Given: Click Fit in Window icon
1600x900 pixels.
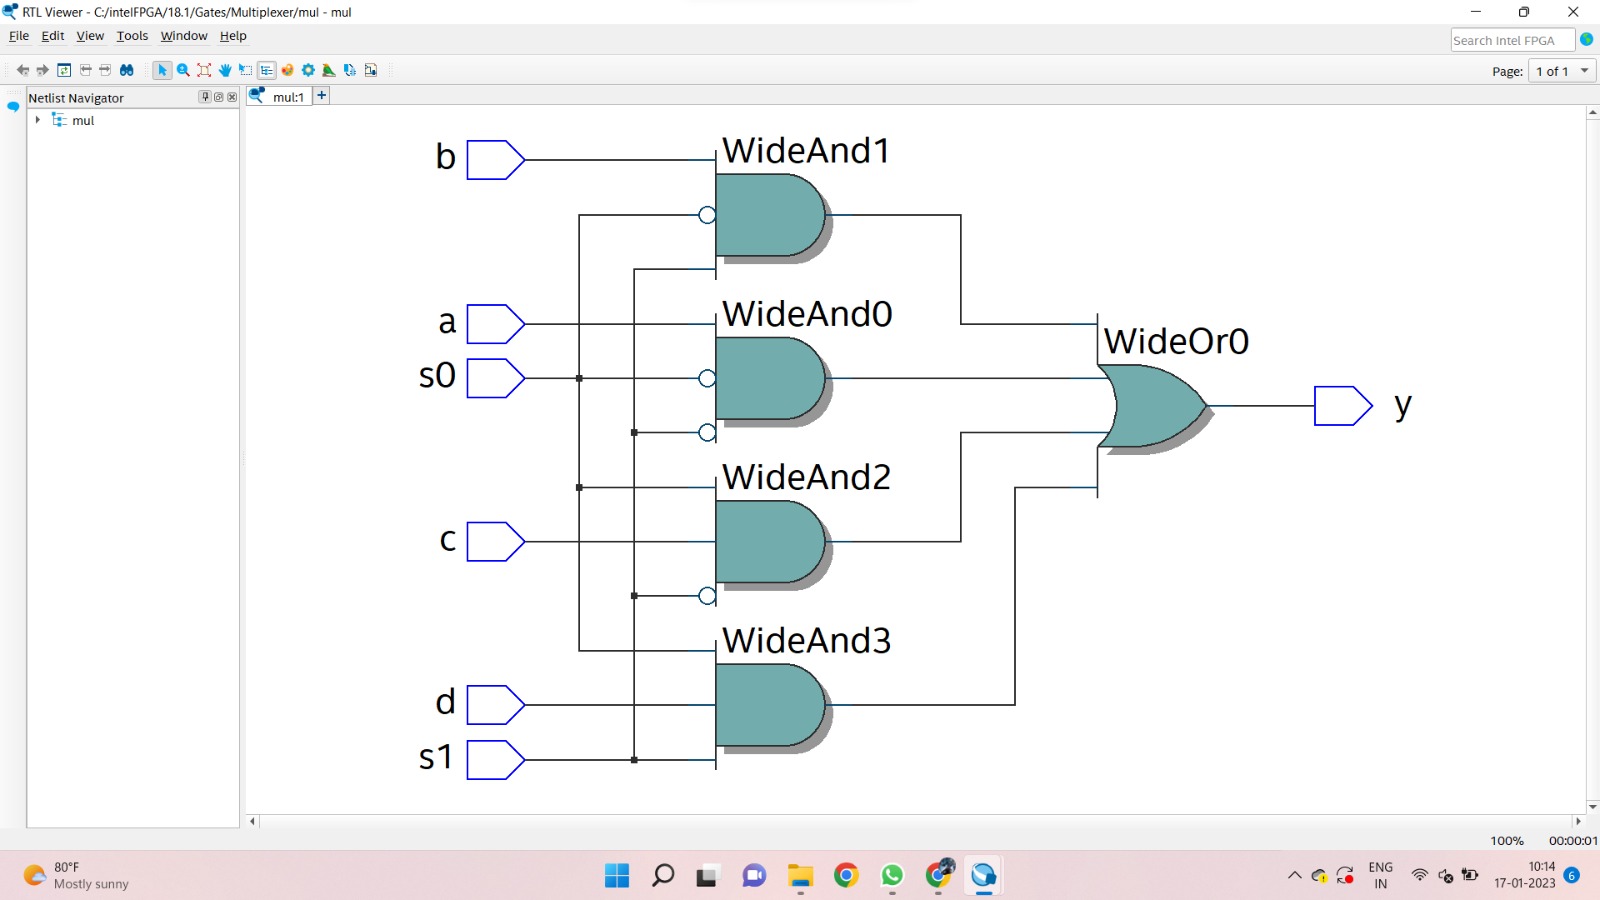Looking at the screenshot, I should pos(204,70).
